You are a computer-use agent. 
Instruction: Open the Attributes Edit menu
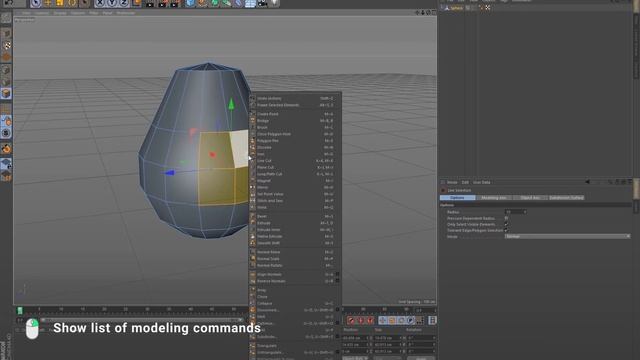(x=465, y=182)
